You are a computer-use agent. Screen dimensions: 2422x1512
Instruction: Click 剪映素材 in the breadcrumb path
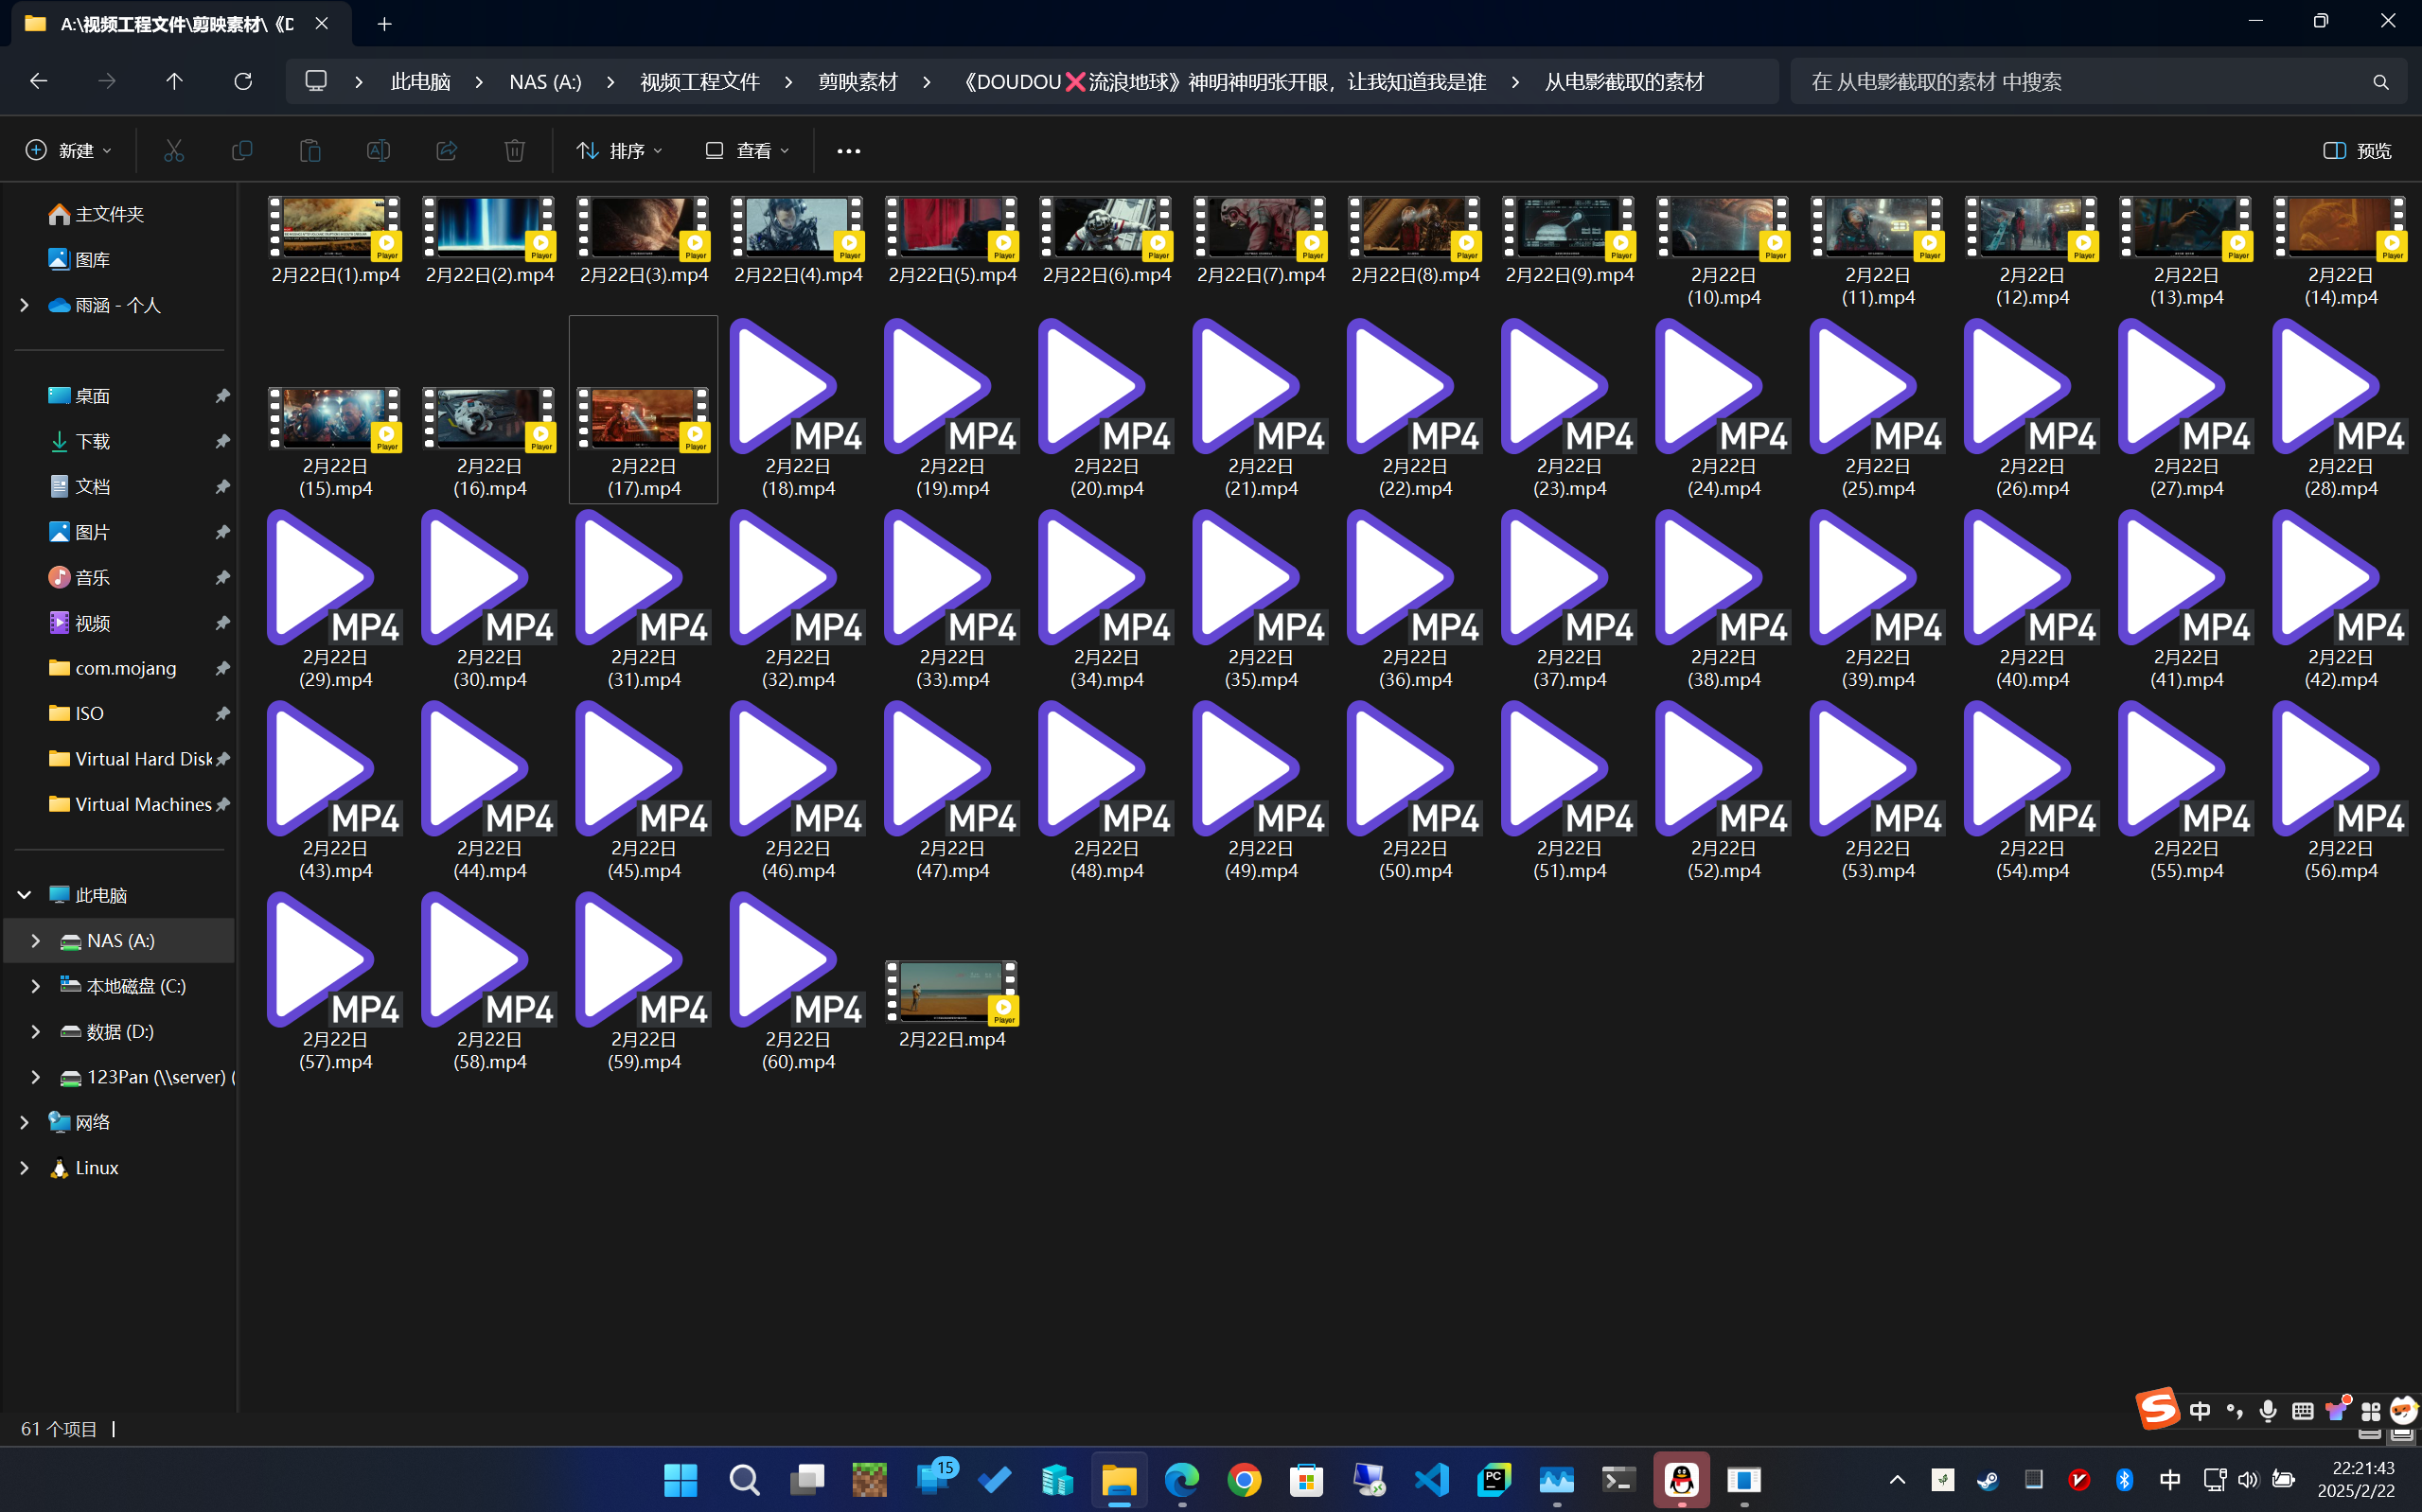857,81
